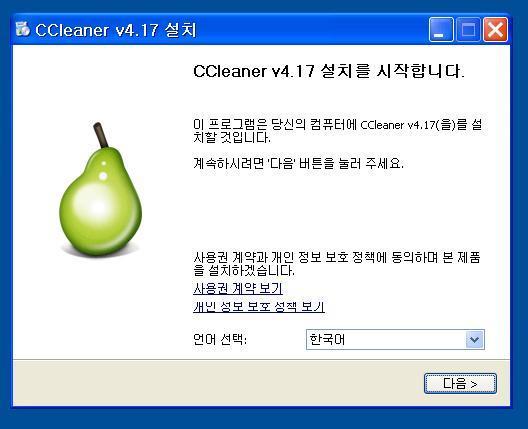Click the white highlight spot on the pear
528x429 pixels.
98,205
